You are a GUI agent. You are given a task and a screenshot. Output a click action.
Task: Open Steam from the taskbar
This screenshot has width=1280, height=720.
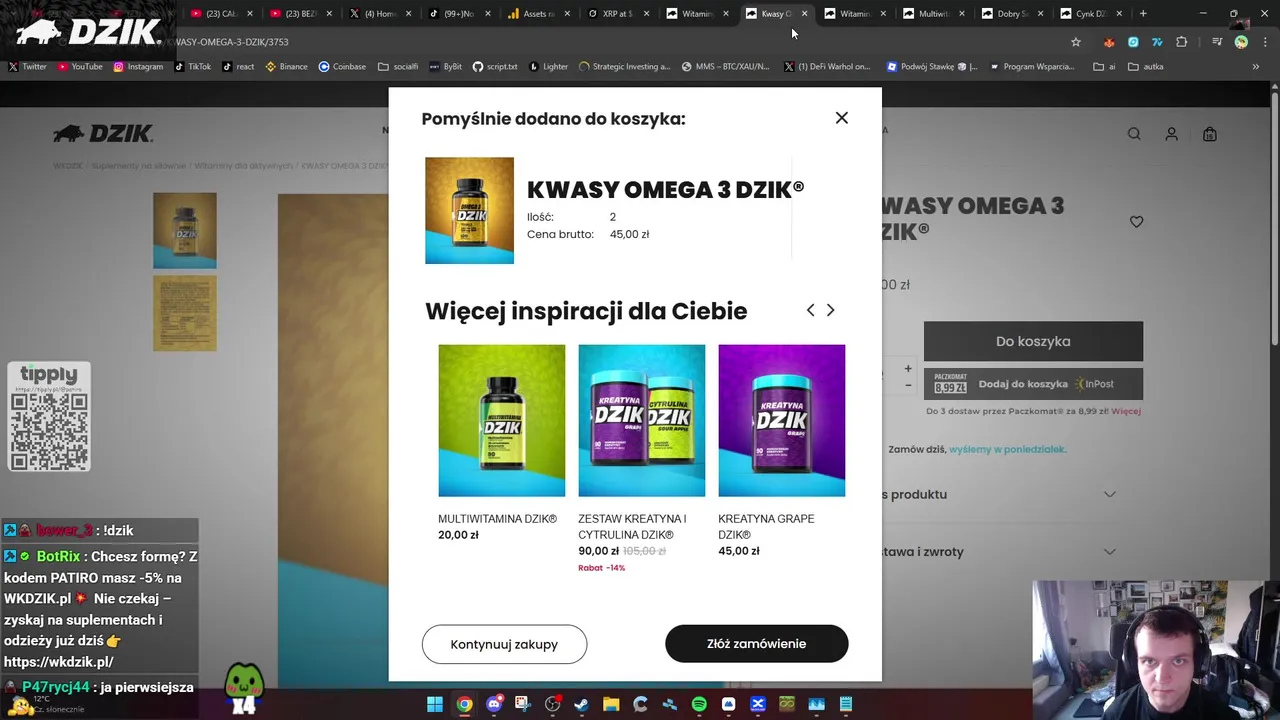point(581,704)
